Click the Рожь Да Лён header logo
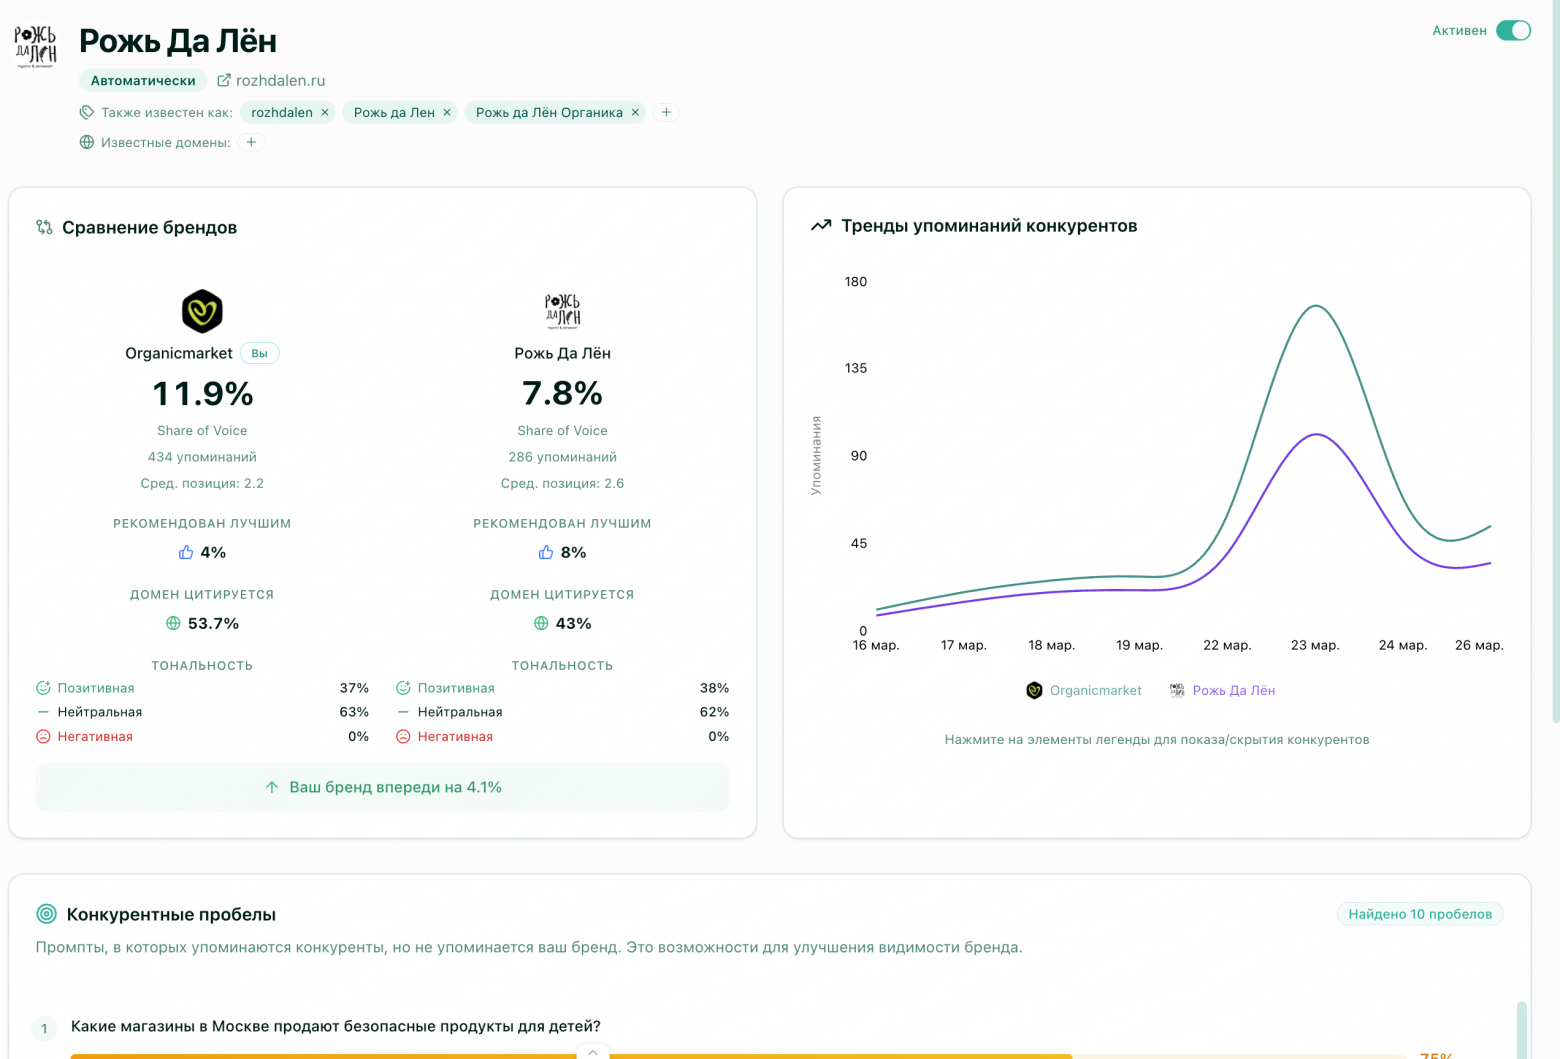This screenshot has height=1059, width=1560. tap(36, 46)
